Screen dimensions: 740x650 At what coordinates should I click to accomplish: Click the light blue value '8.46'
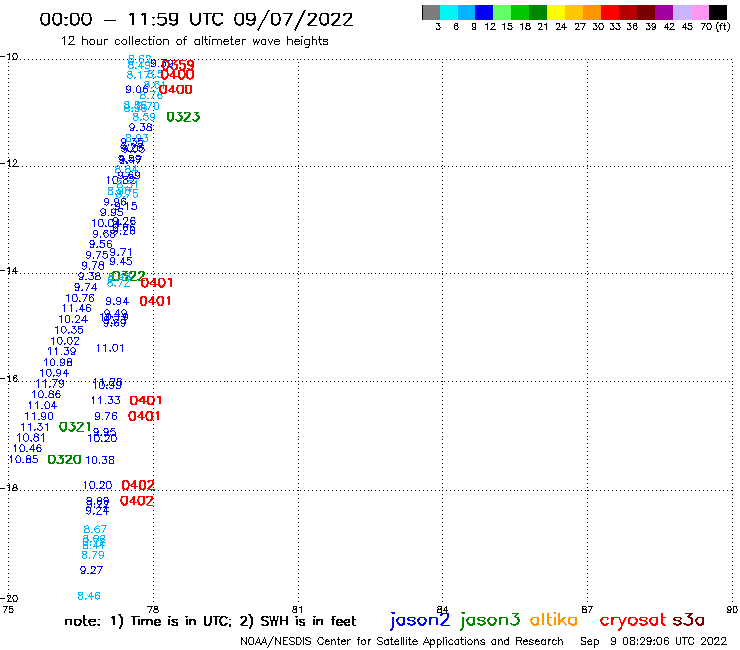click(89, 596)
